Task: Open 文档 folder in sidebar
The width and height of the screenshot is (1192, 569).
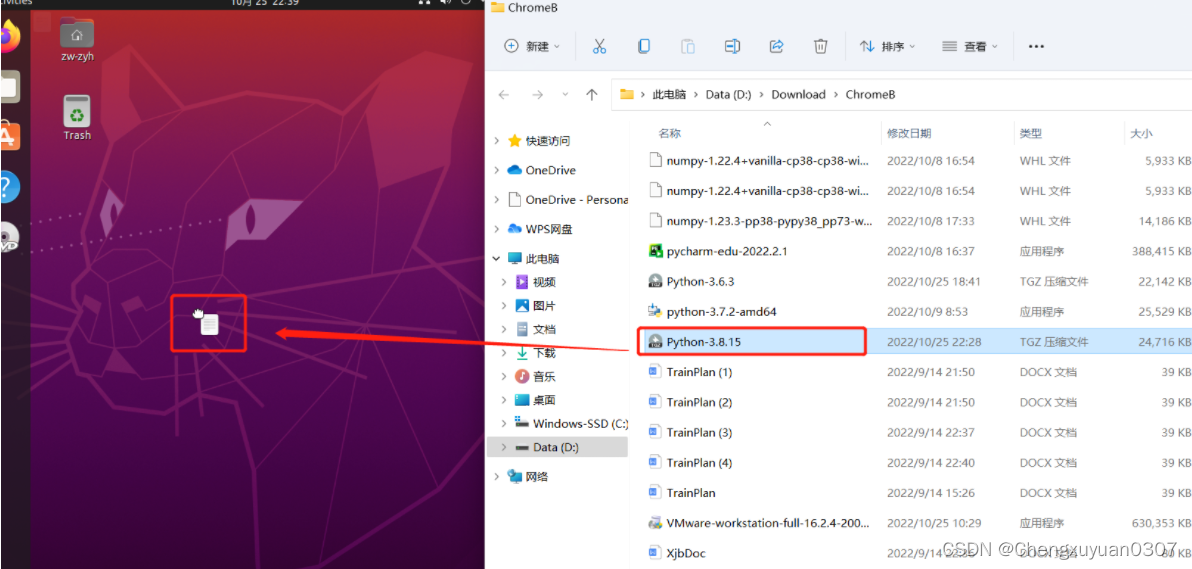Action: pyautogui.click(x=536, y=329)
